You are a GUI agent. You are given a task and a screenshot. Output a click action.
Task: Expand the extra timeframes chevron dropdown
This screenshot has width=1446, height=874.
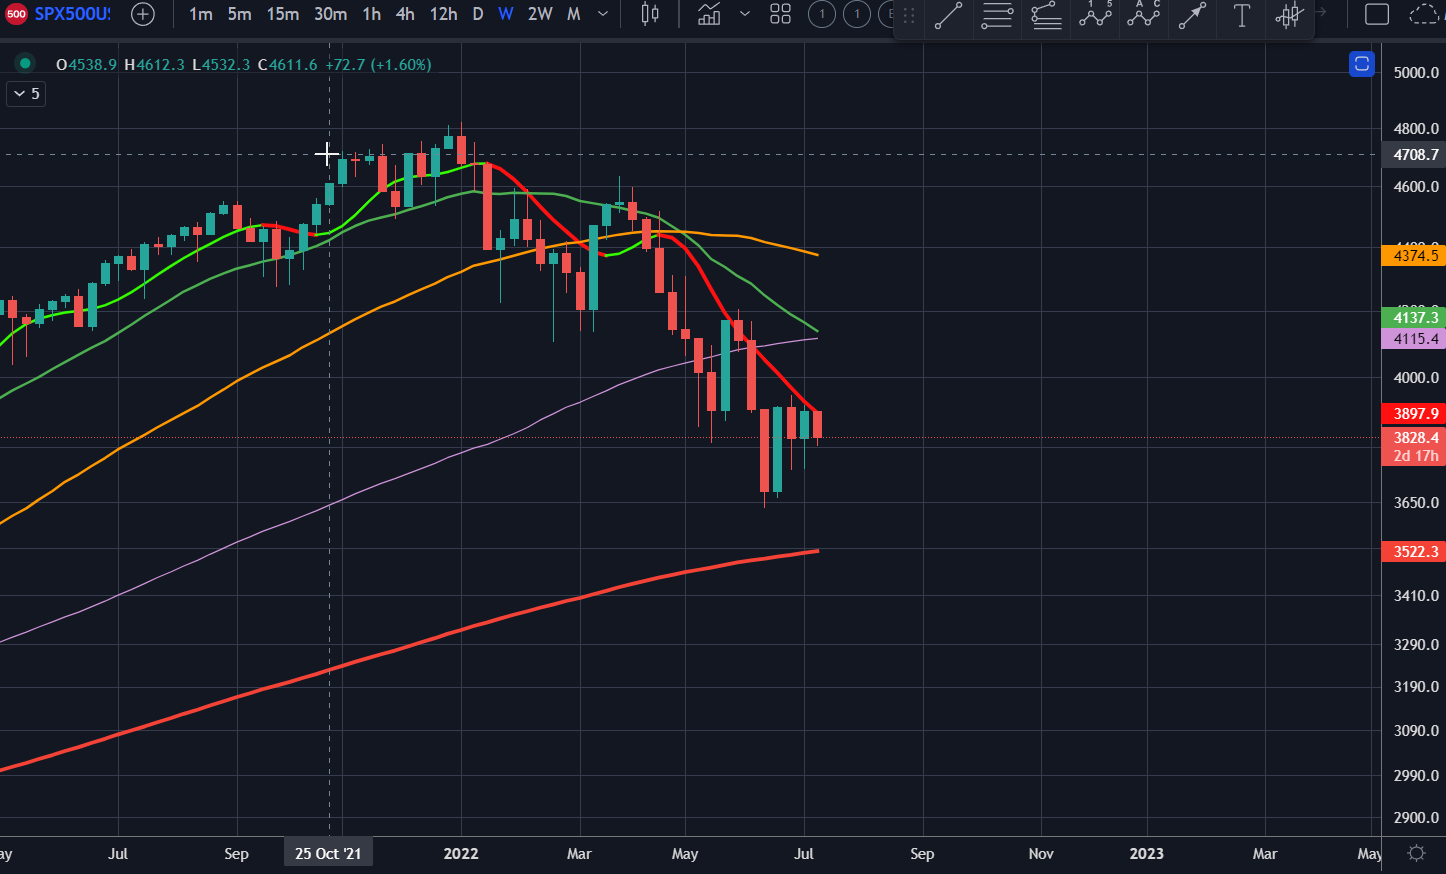tap(602, 15)
